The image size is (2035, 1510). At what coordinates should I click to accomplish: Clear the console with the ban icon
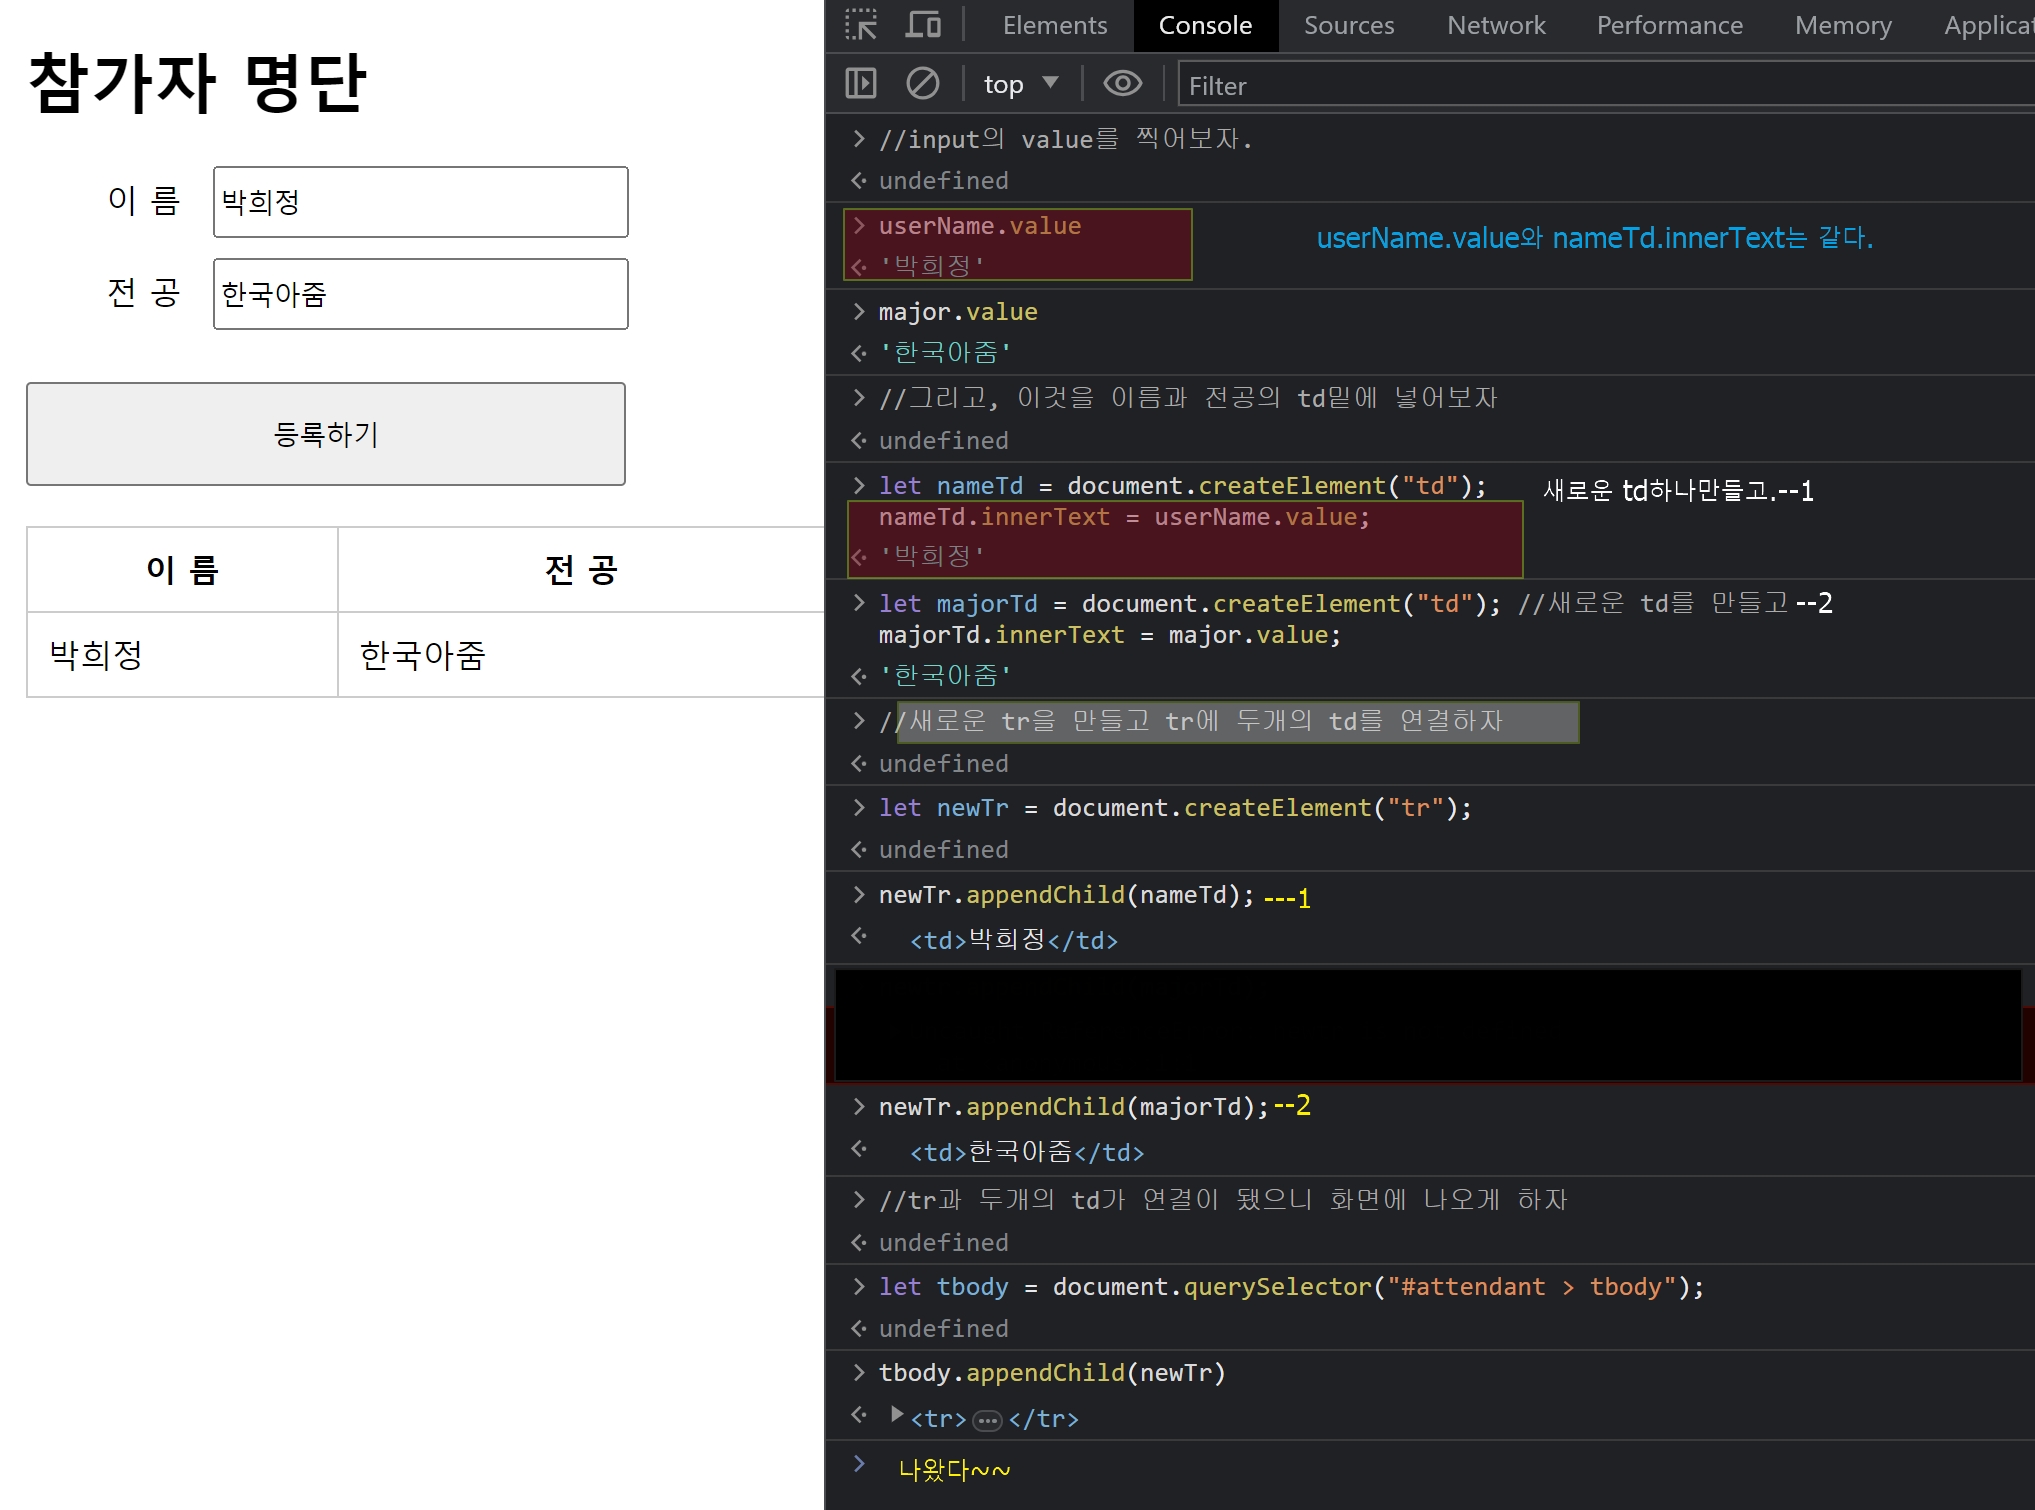pyautogui.click(x=922, y=84)
